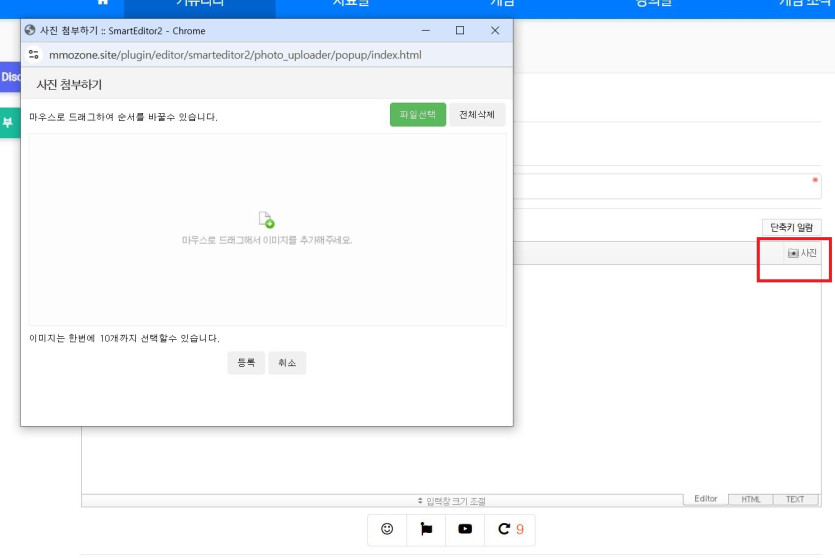Click the YouTube video embed icon

465,529
